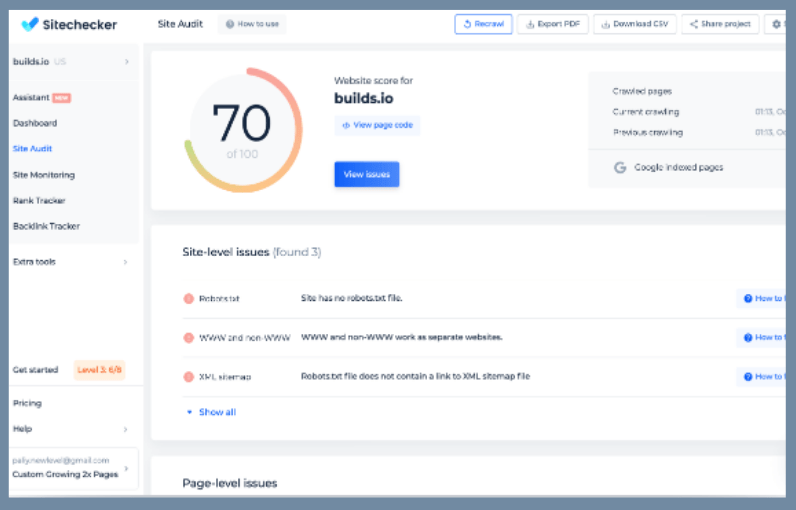Click the Google indexed pages icon
Viewport: 796px width, 510px height.
pyautogui.click(x=620, y=168)
